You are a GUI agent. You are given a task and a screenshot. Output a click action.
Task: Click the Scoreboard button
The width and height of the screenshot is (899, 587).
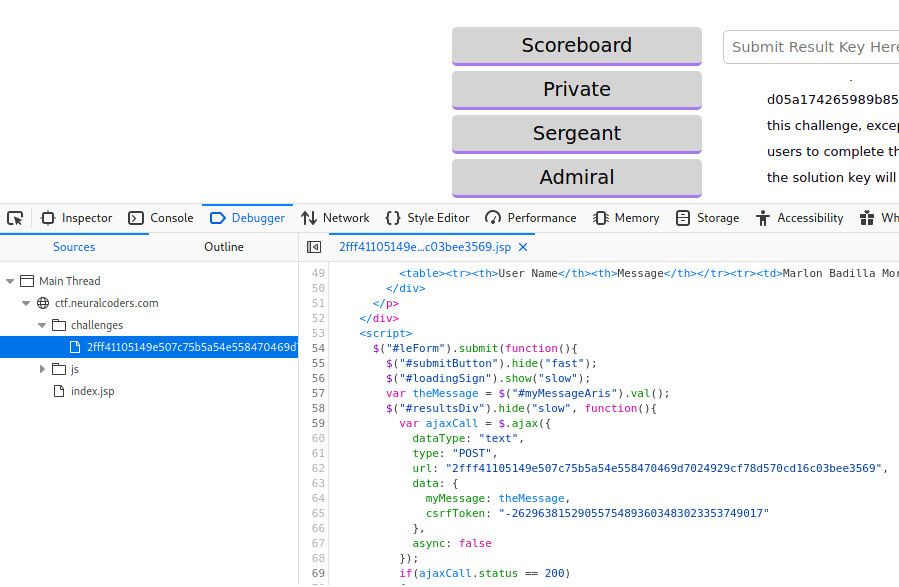point(576,46)
